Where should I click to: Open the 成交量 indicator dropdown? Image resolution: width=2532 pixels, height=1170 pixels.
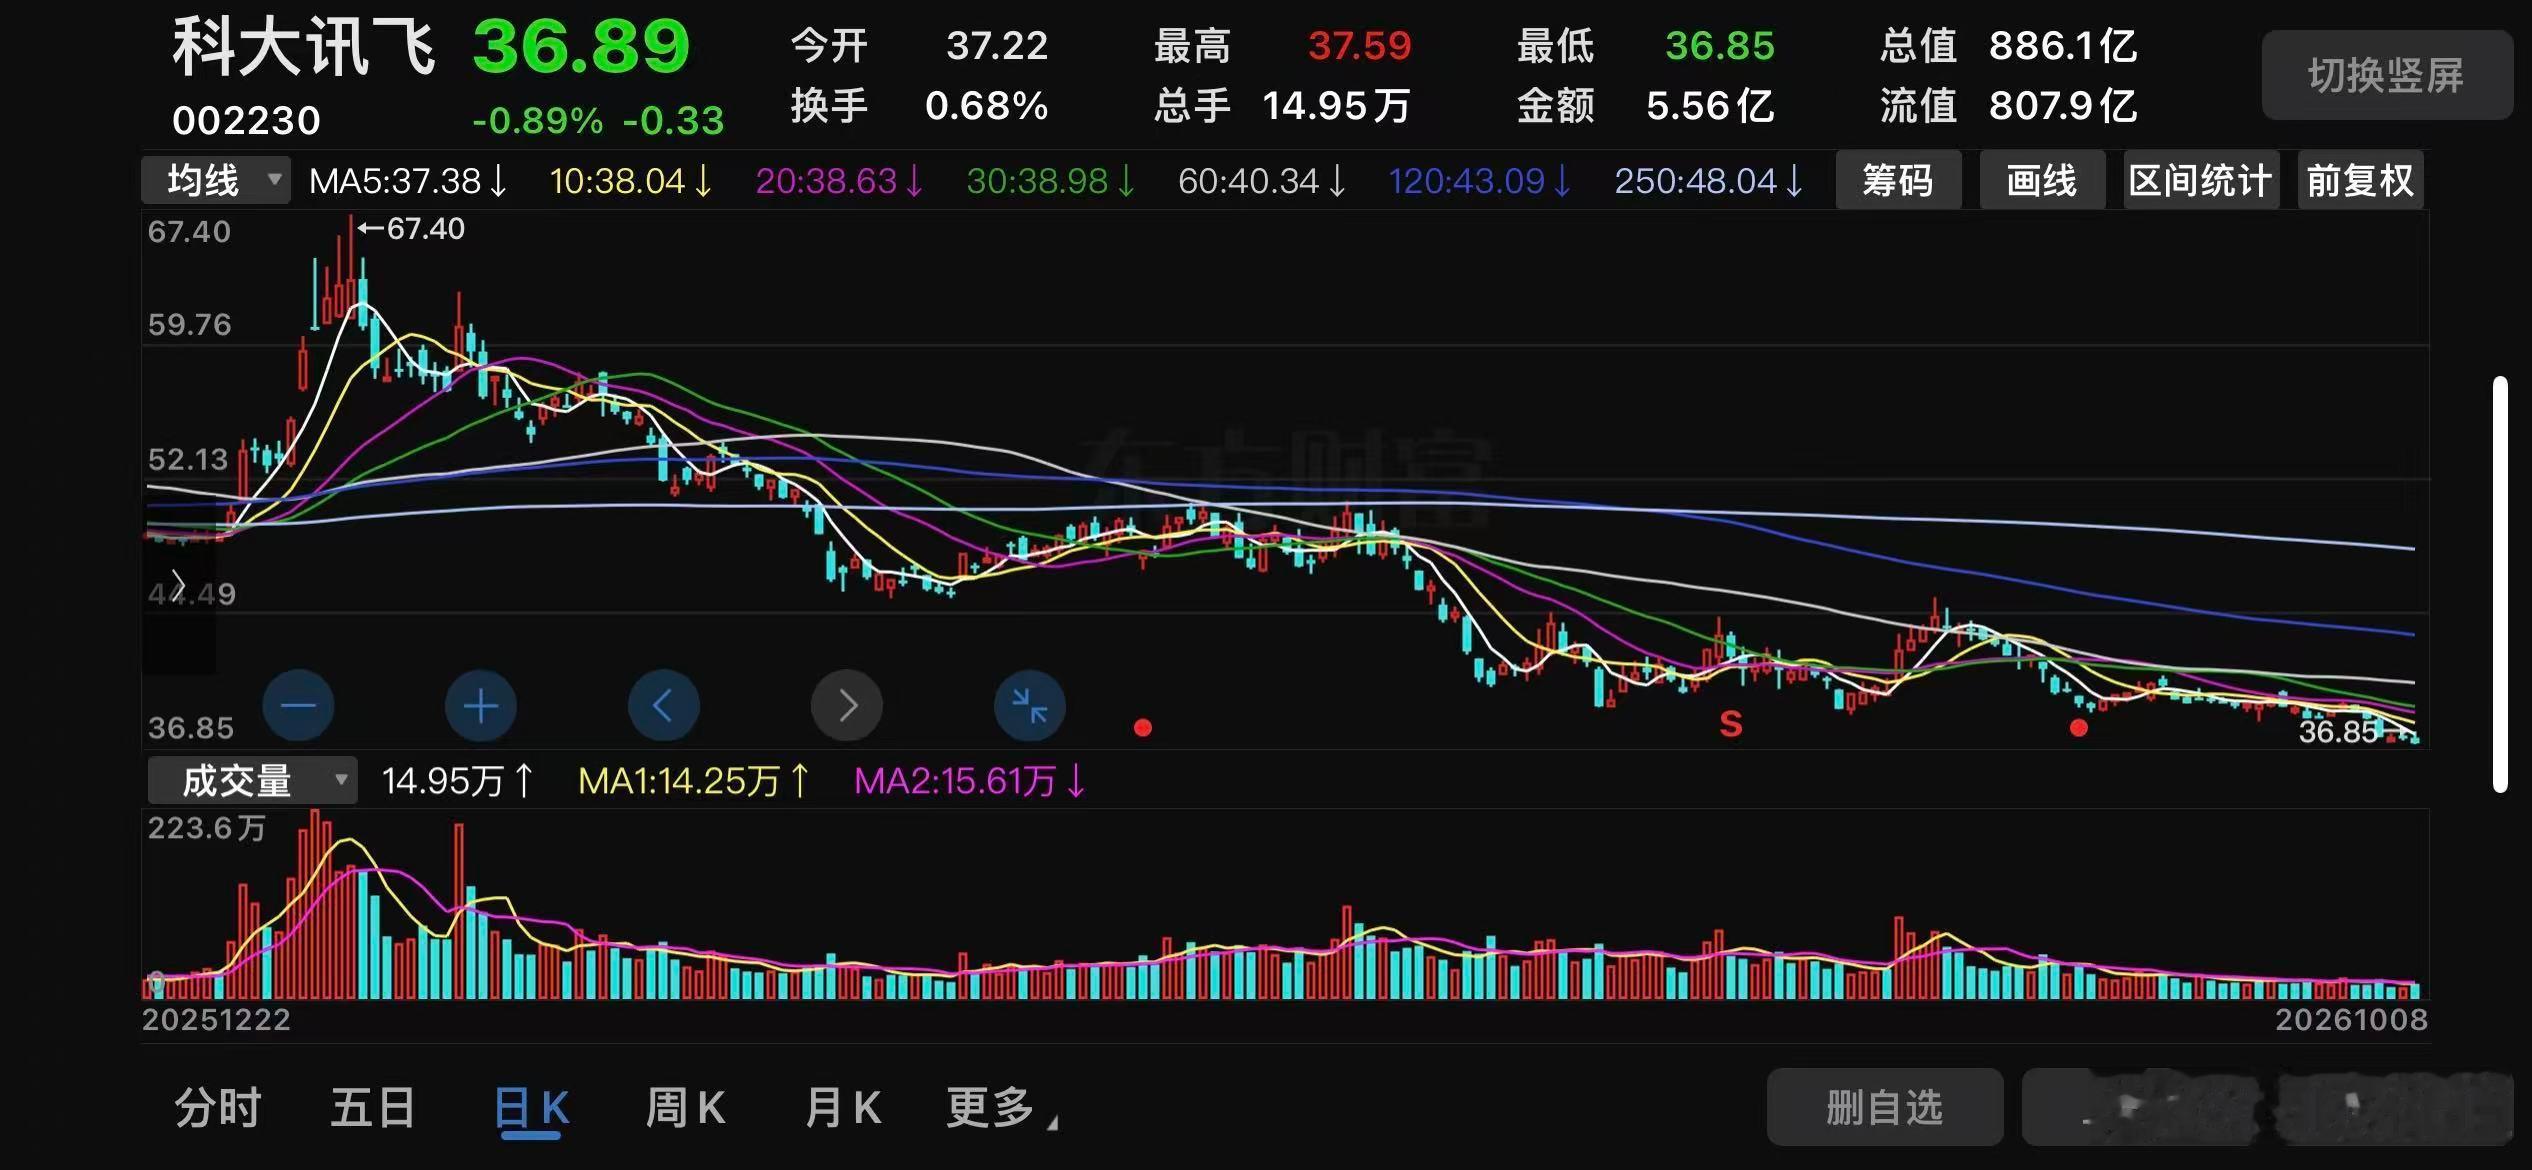click(x=252, y=781)
